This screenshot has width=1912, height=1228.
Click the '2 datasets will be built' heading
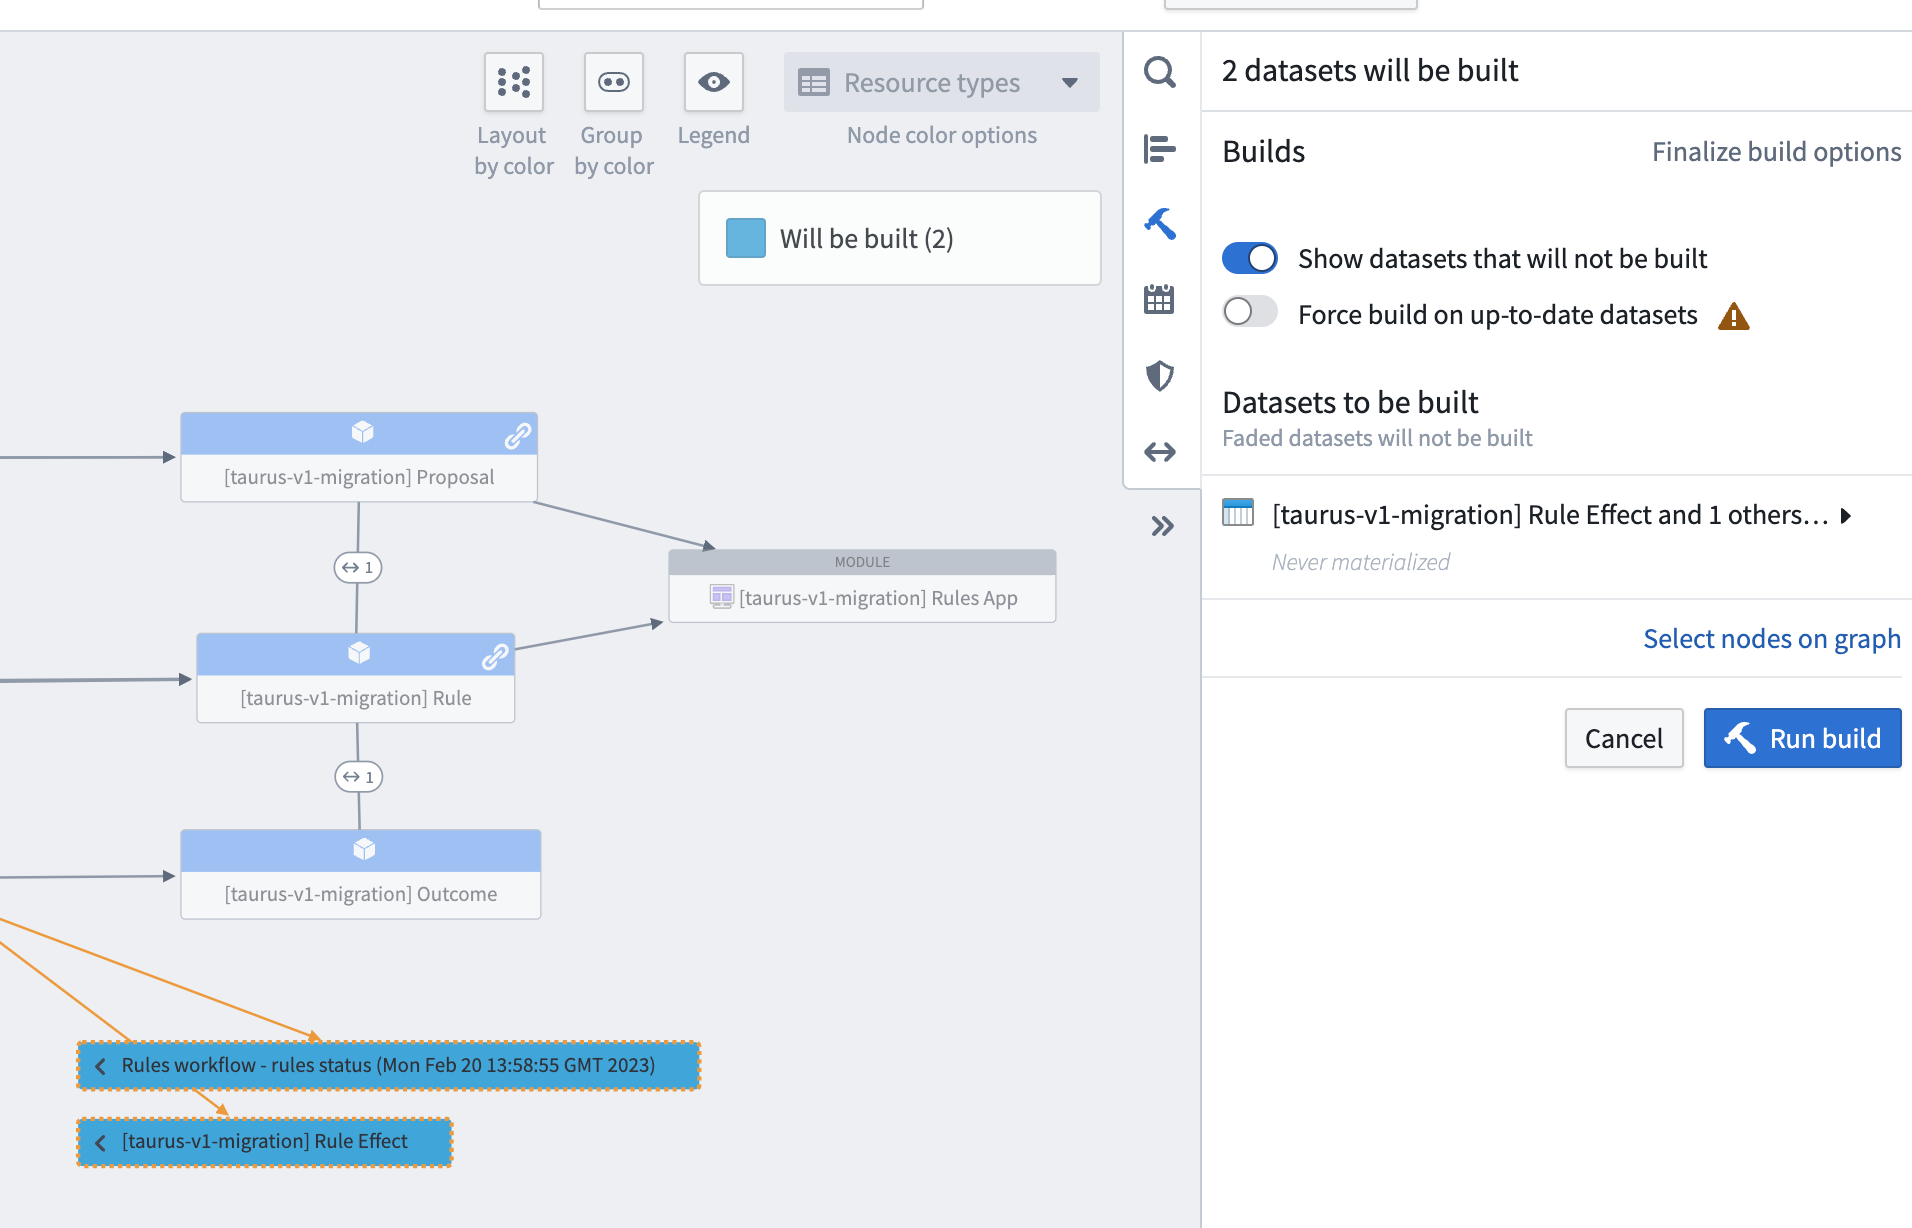point(1370,71)
